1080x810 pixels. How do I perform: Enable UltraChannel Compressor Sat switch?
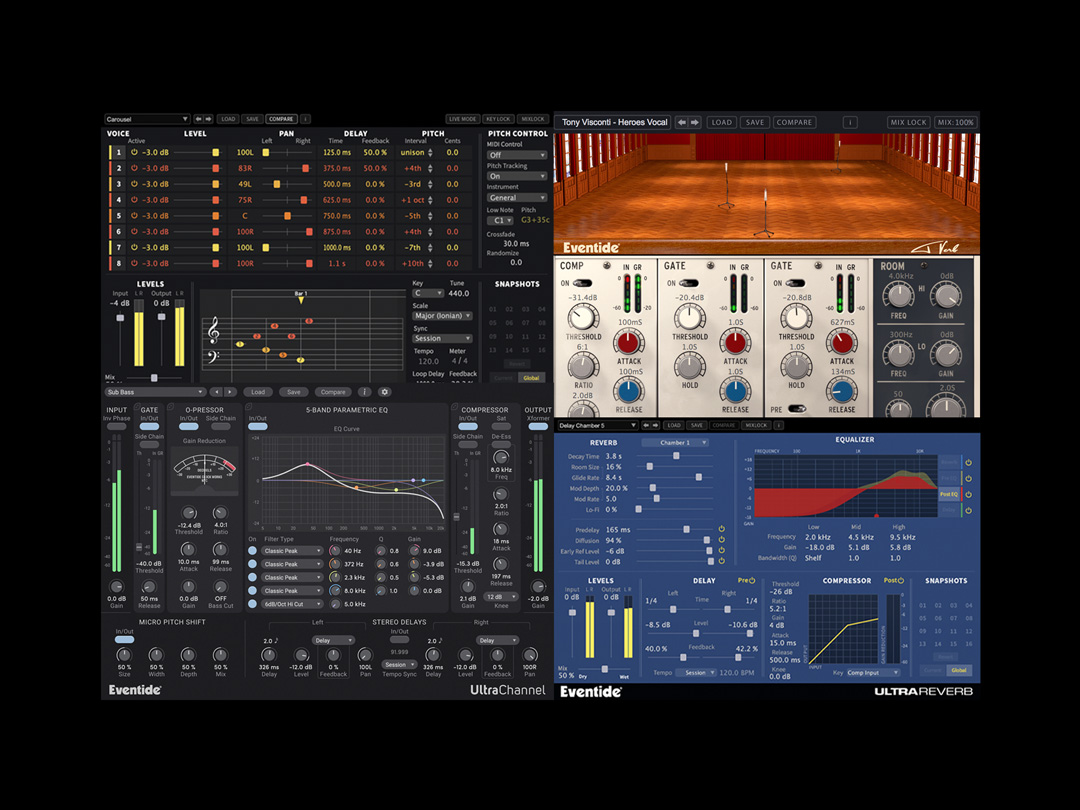click(501, 426)
